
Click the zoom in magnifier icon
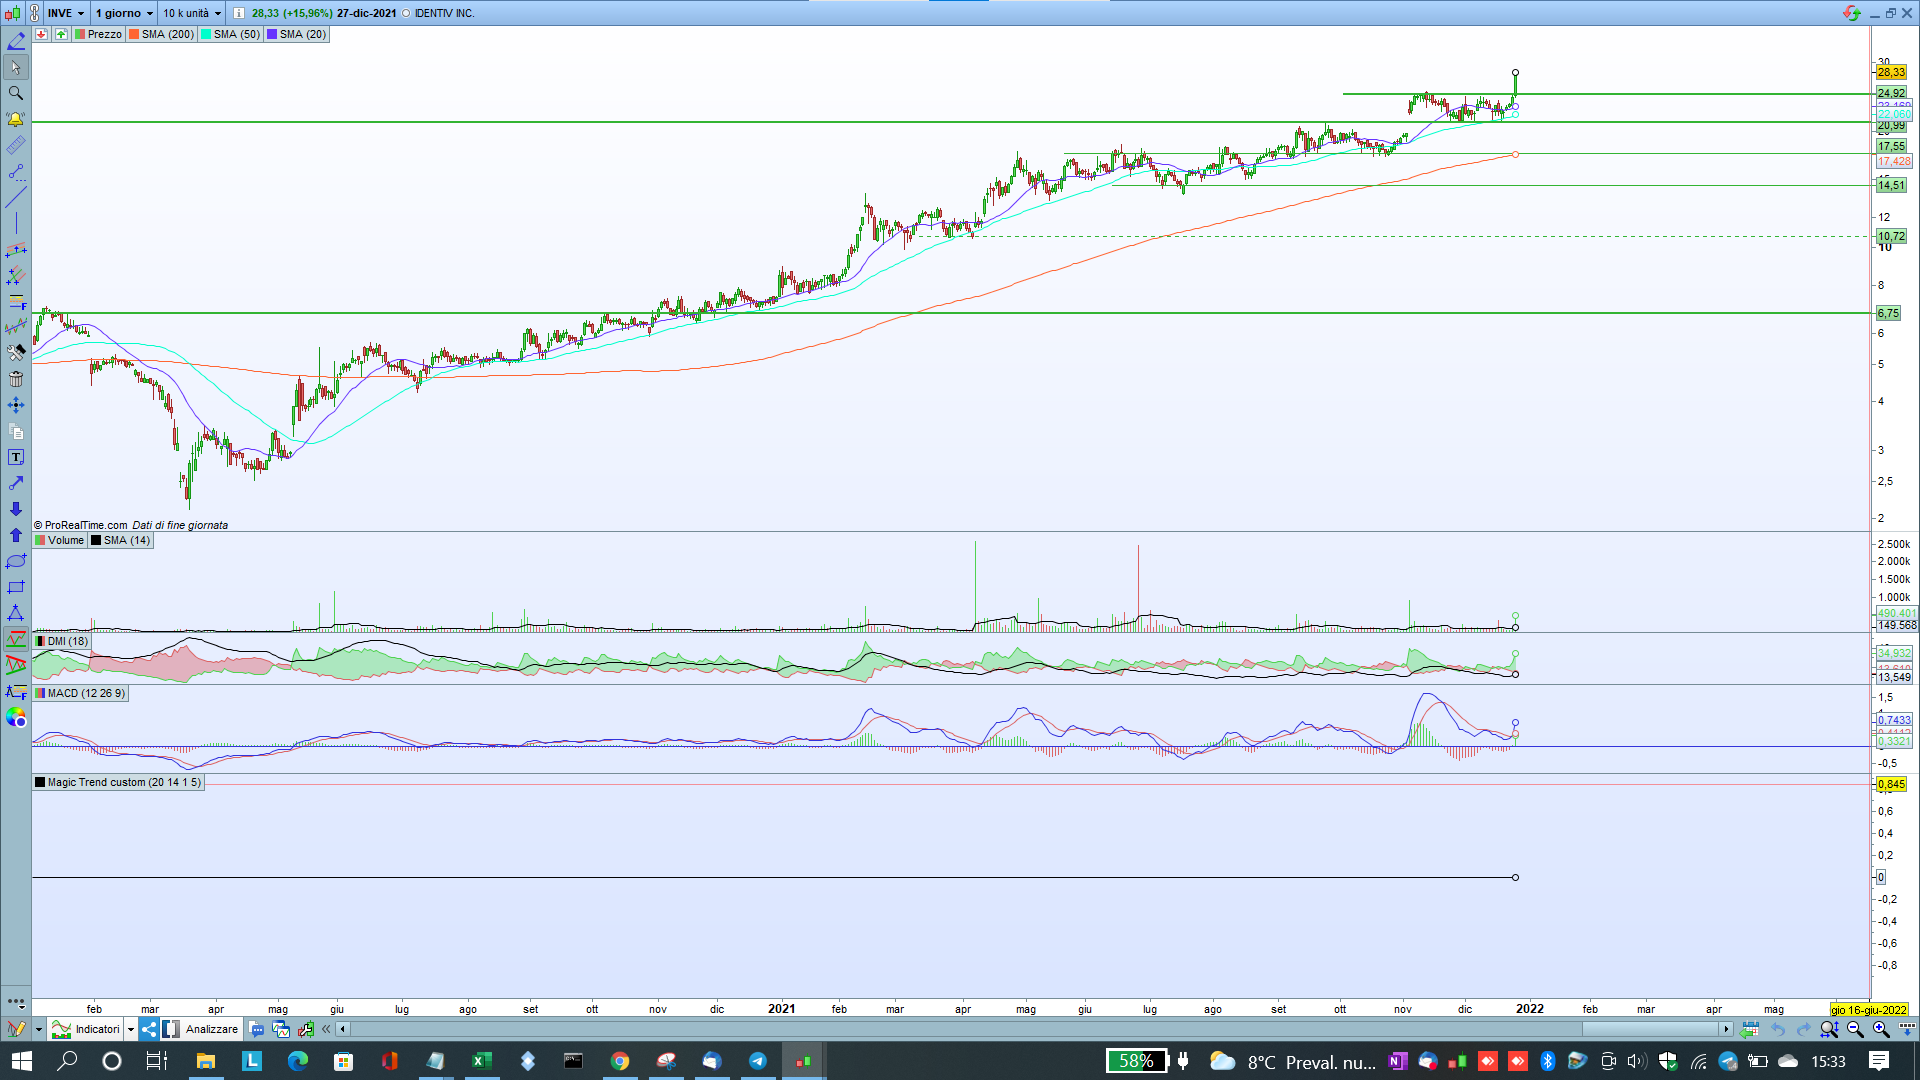pyautogui.click(x=1880, y=1029)
